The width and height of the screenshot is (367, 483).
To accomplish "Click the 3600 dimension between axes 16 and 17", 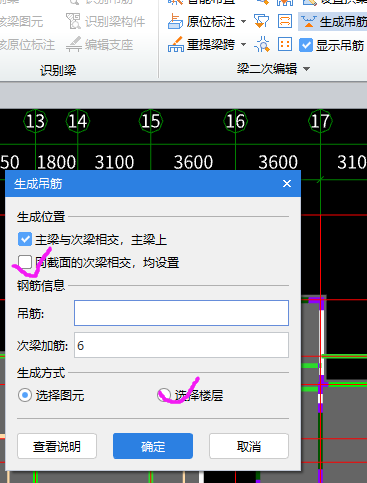I will pyautogui.click(x=278, y=163).
